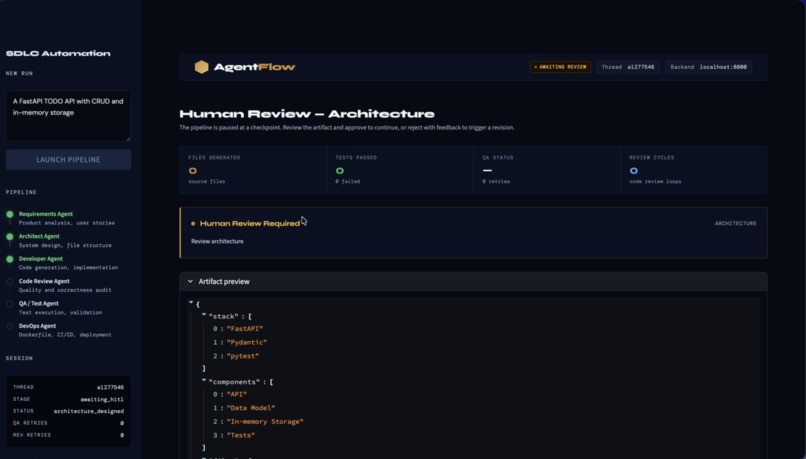Click the Launch Pipeline button
Screen dimensions: 806x459
[68, 160]
